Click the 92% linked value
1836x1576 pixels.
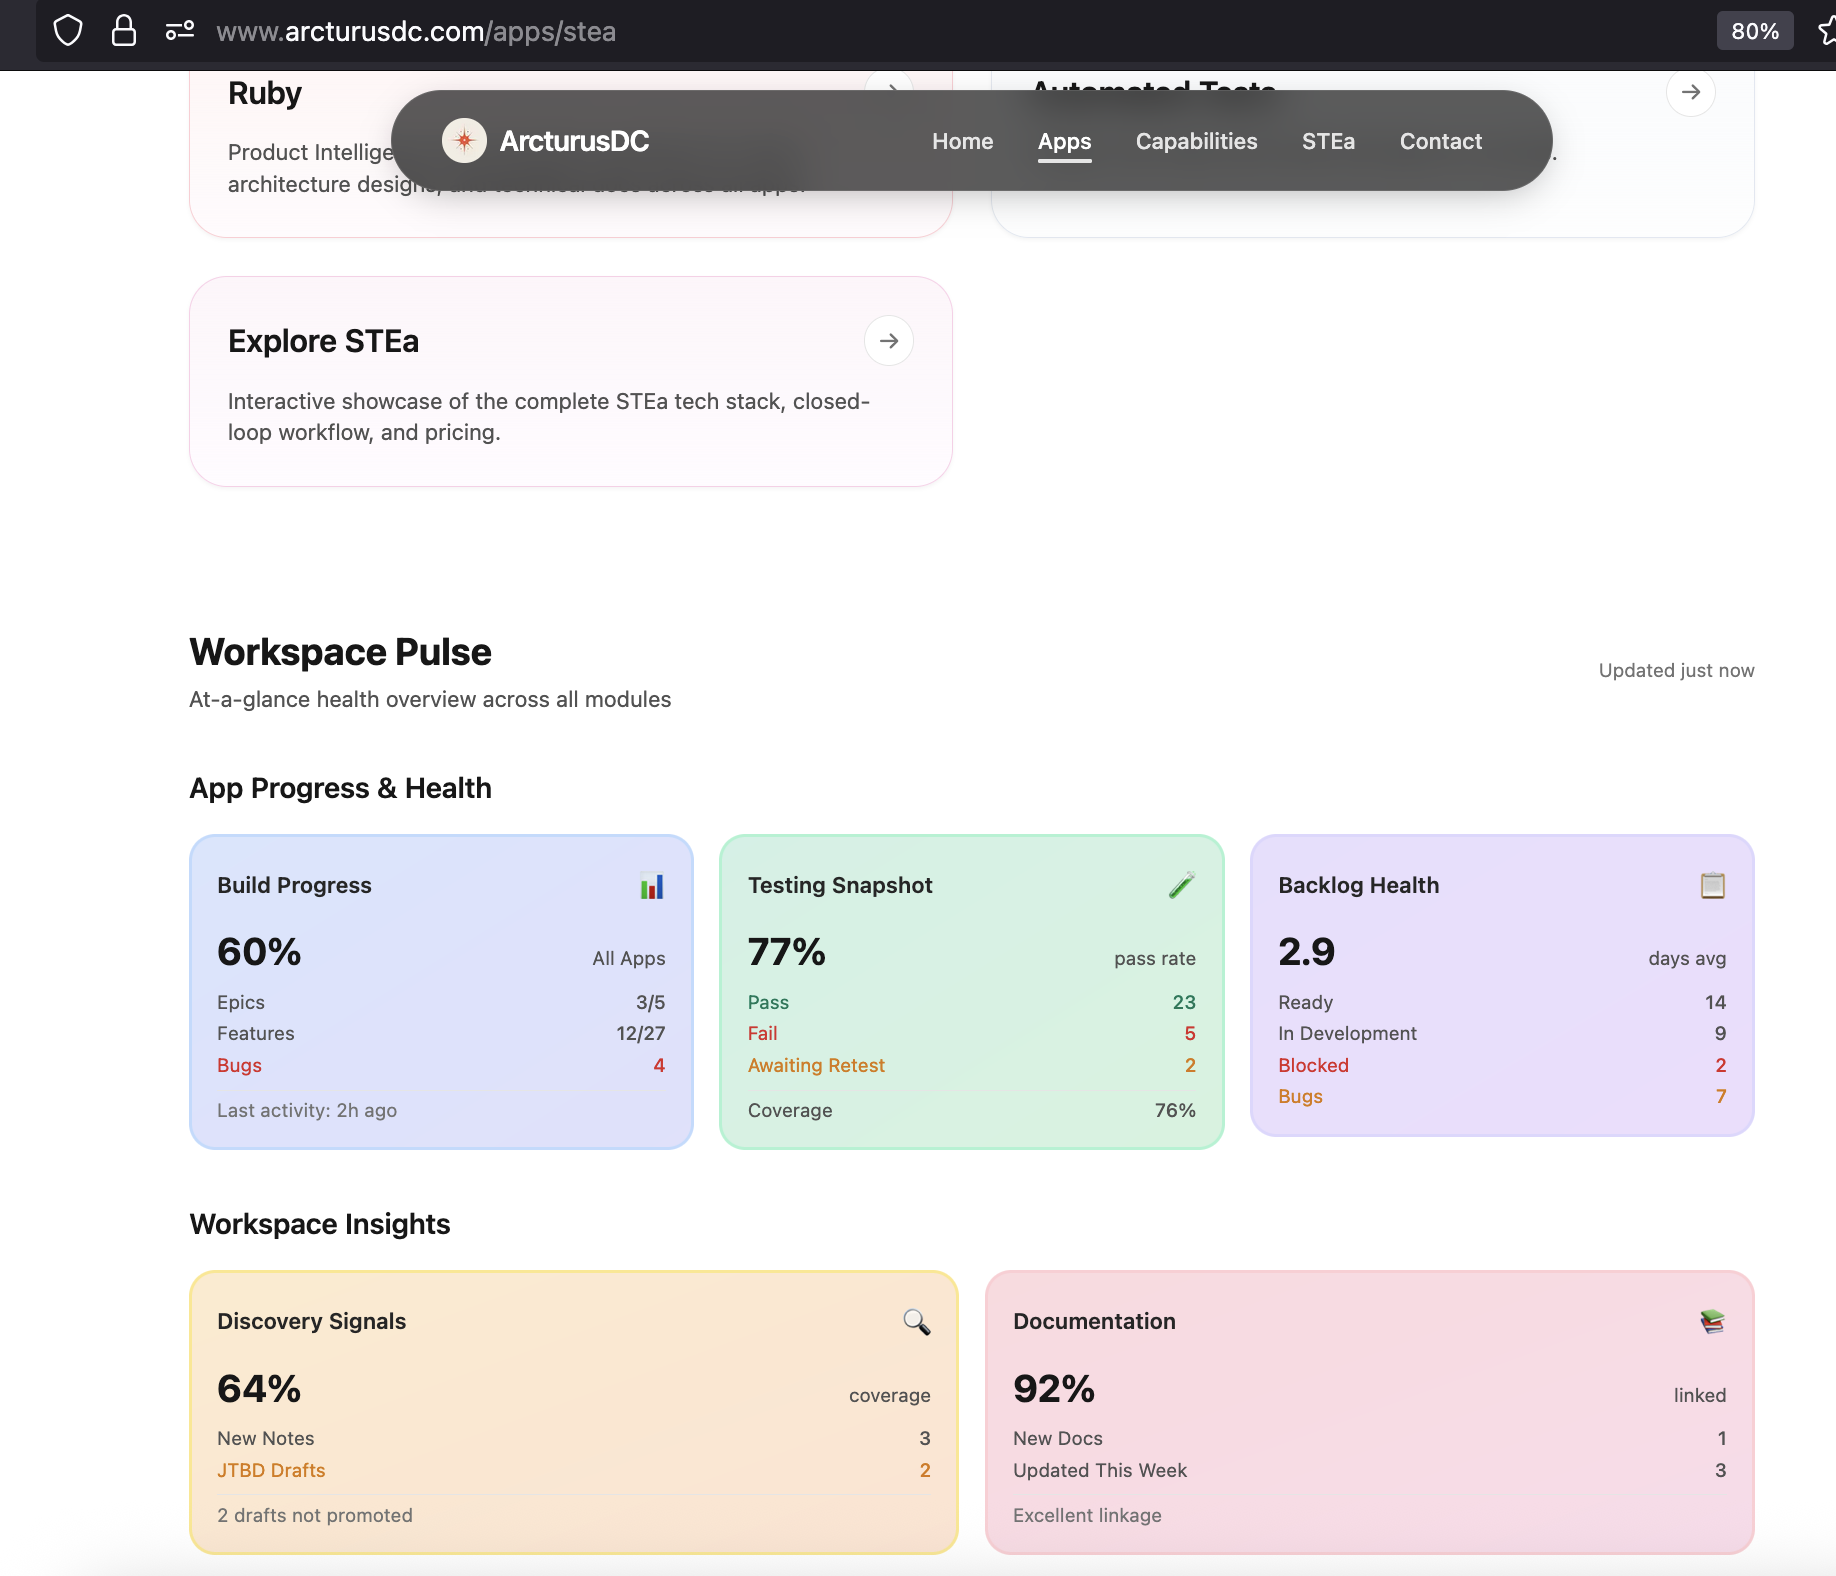pyautogui.click(x=1054, y=1389)
